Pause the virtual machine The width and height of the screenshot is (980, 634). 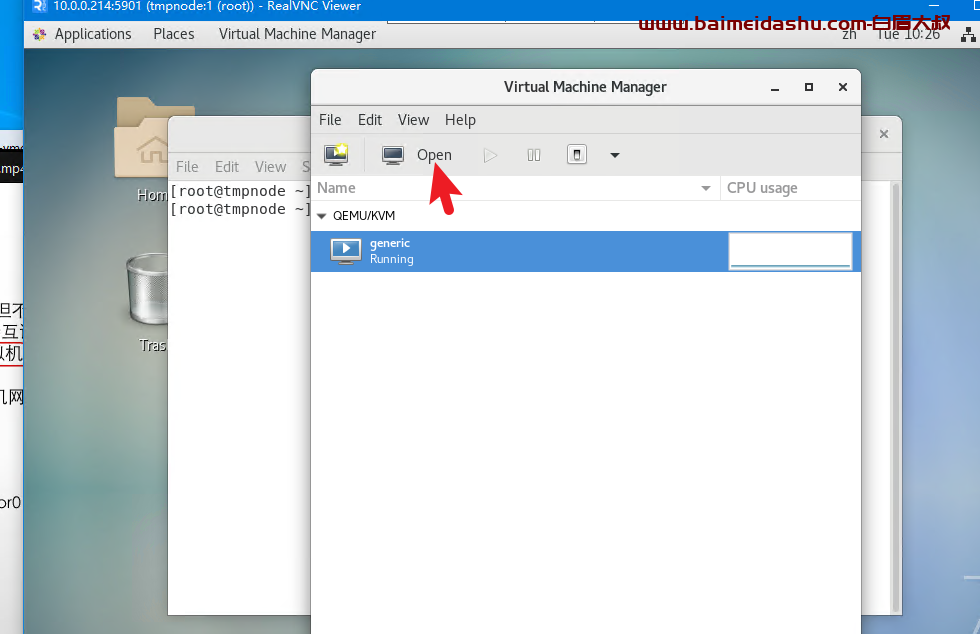tap(534, 155)
